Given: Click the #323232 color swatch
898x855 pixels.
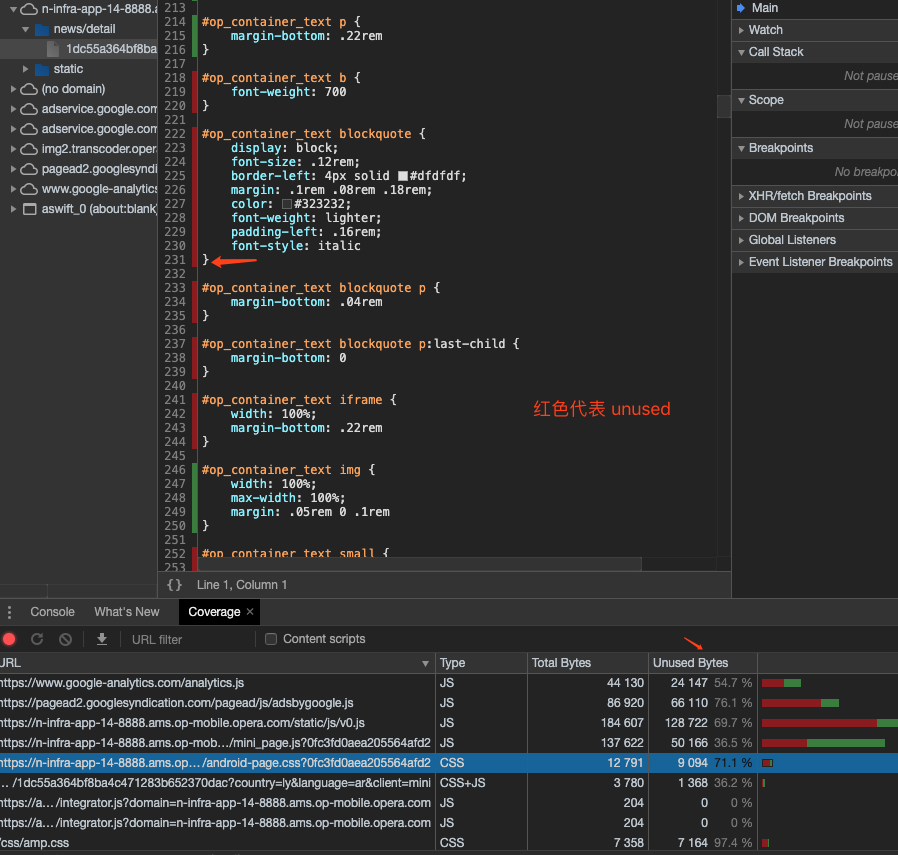Looking at the screenshot, I should (287, 204).
